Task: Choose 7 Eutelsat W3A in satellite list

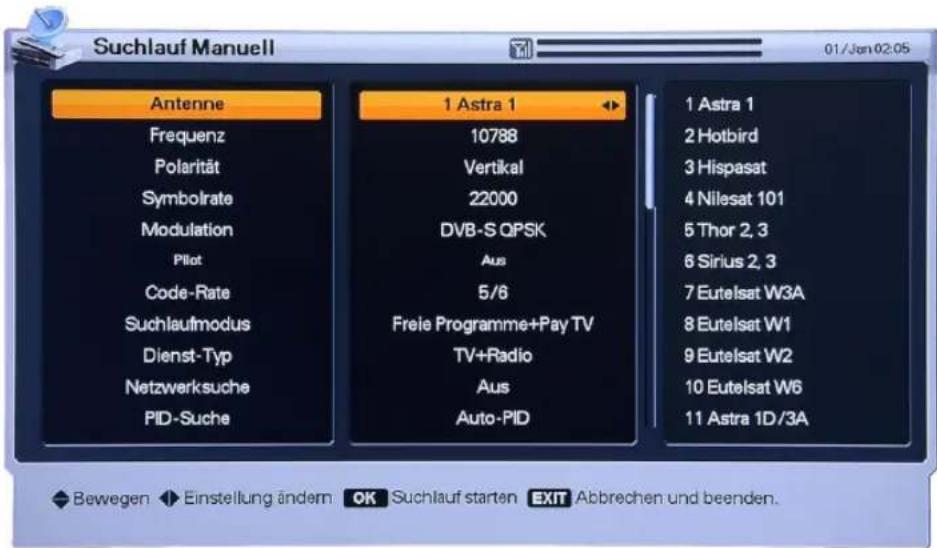Action: point(744,293)
